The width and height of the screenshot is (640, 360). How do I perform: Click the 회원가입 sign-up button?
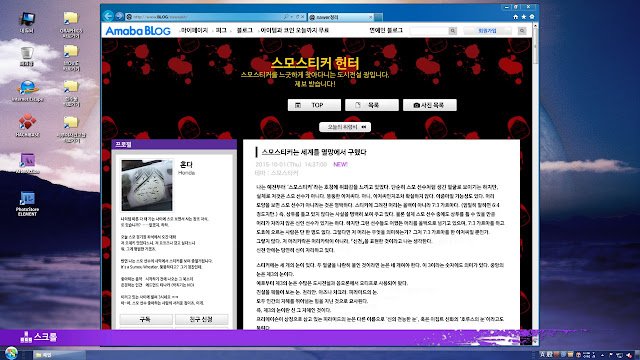487,31
